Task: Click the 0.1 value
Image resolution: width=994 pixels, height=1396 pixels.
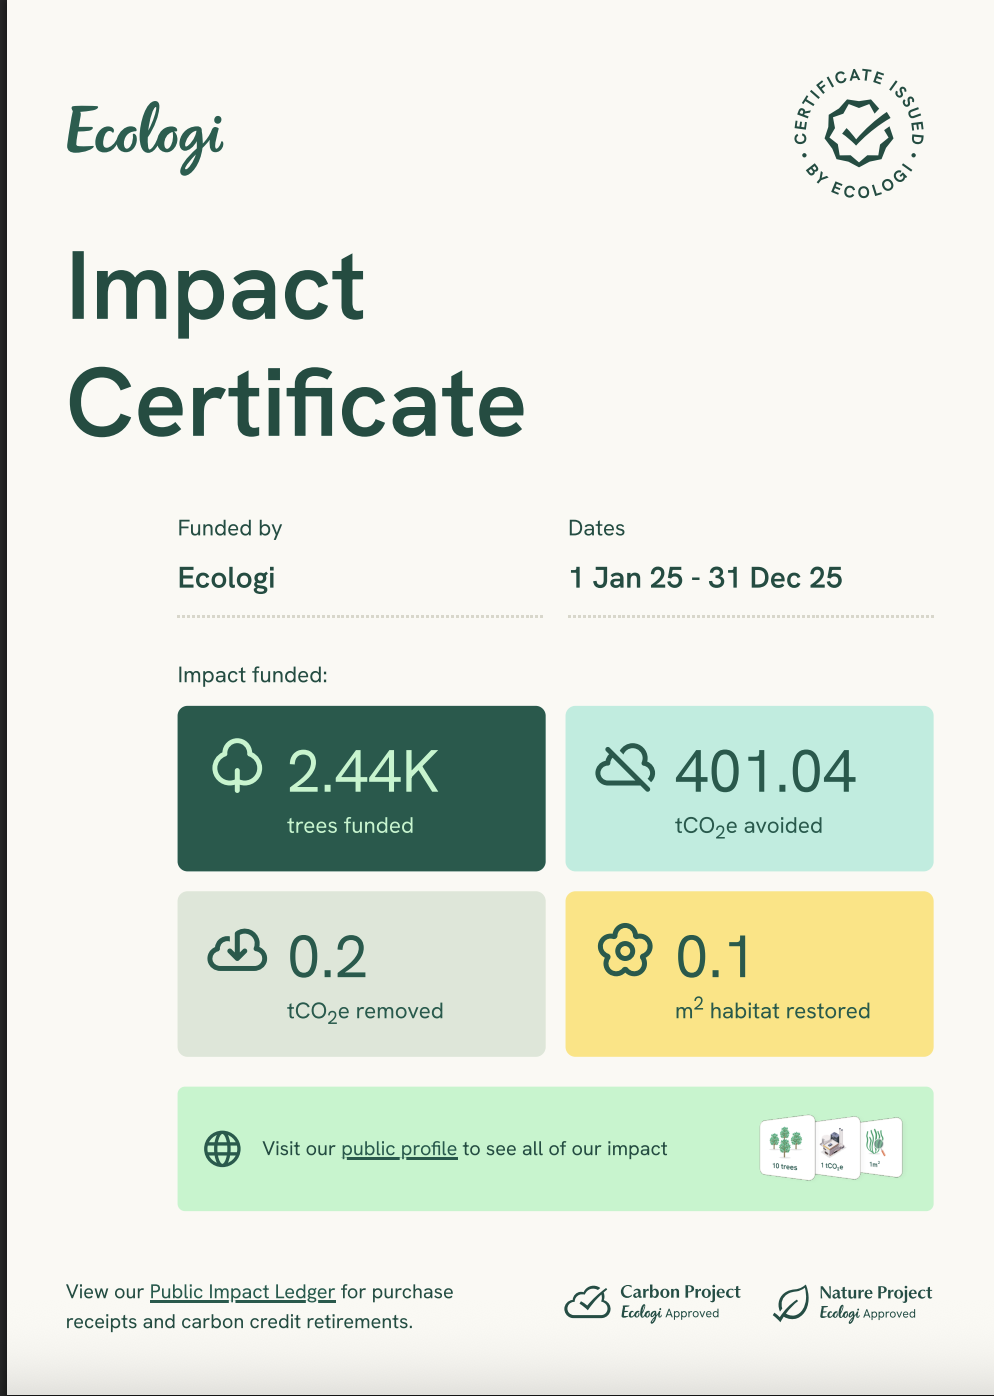Action: pyautogui.click(x=713, y=957)
